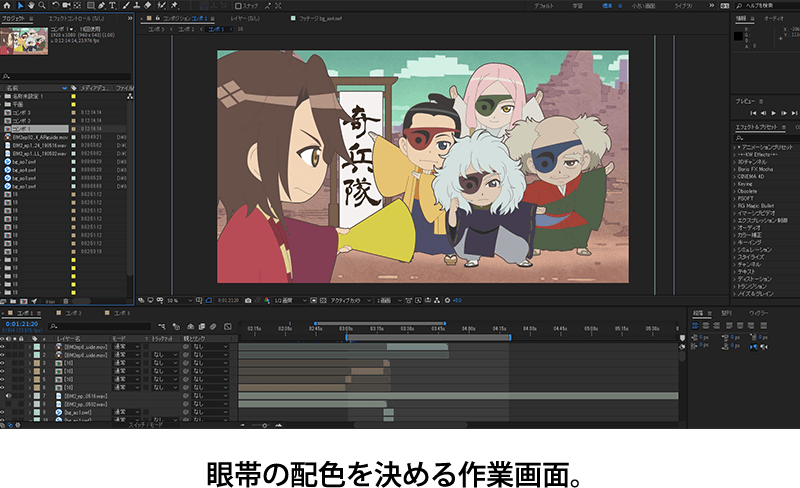Switch to the エフェクトコントロール tab
Viewport: 800px width, 488px height.
click(x=76, y=18)
